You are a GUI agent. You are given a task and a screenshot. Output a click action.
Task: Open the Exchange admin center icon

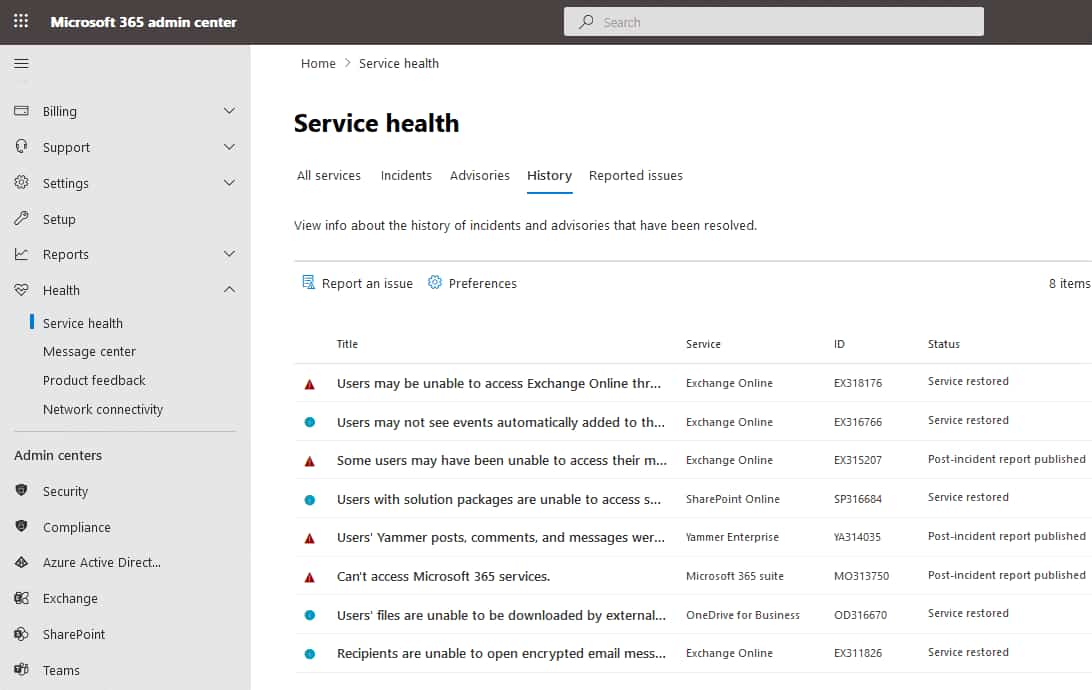[x=21, y=598]
